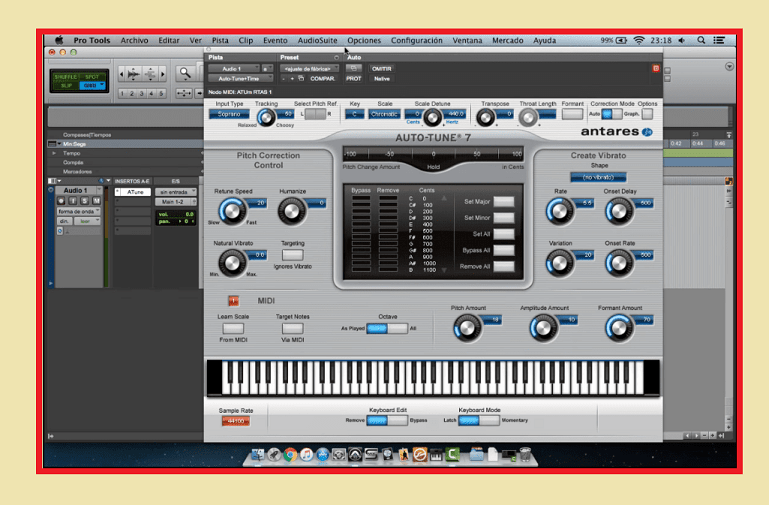Open the AudioSuite menu

(x=317, y=40)
